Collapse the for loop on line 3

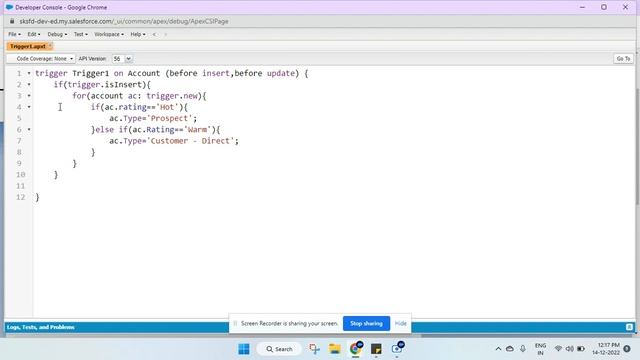[x=29, y=96]
